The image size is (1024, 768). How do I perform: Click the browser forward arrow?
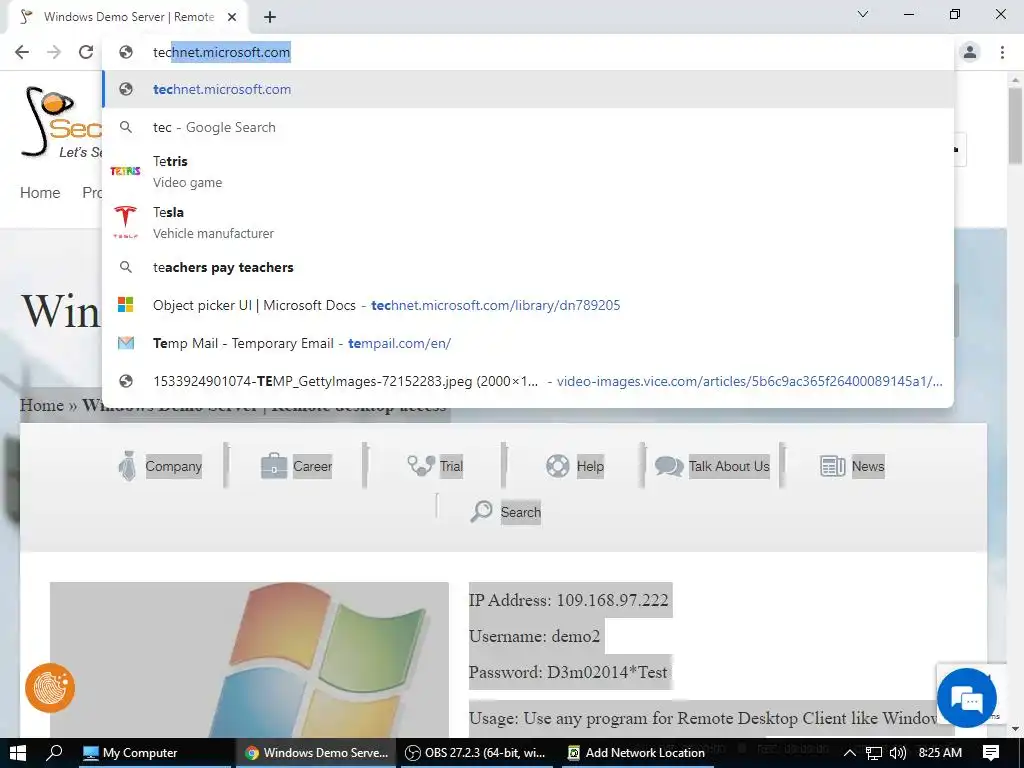pyautogui.click(x=54, y=52)
